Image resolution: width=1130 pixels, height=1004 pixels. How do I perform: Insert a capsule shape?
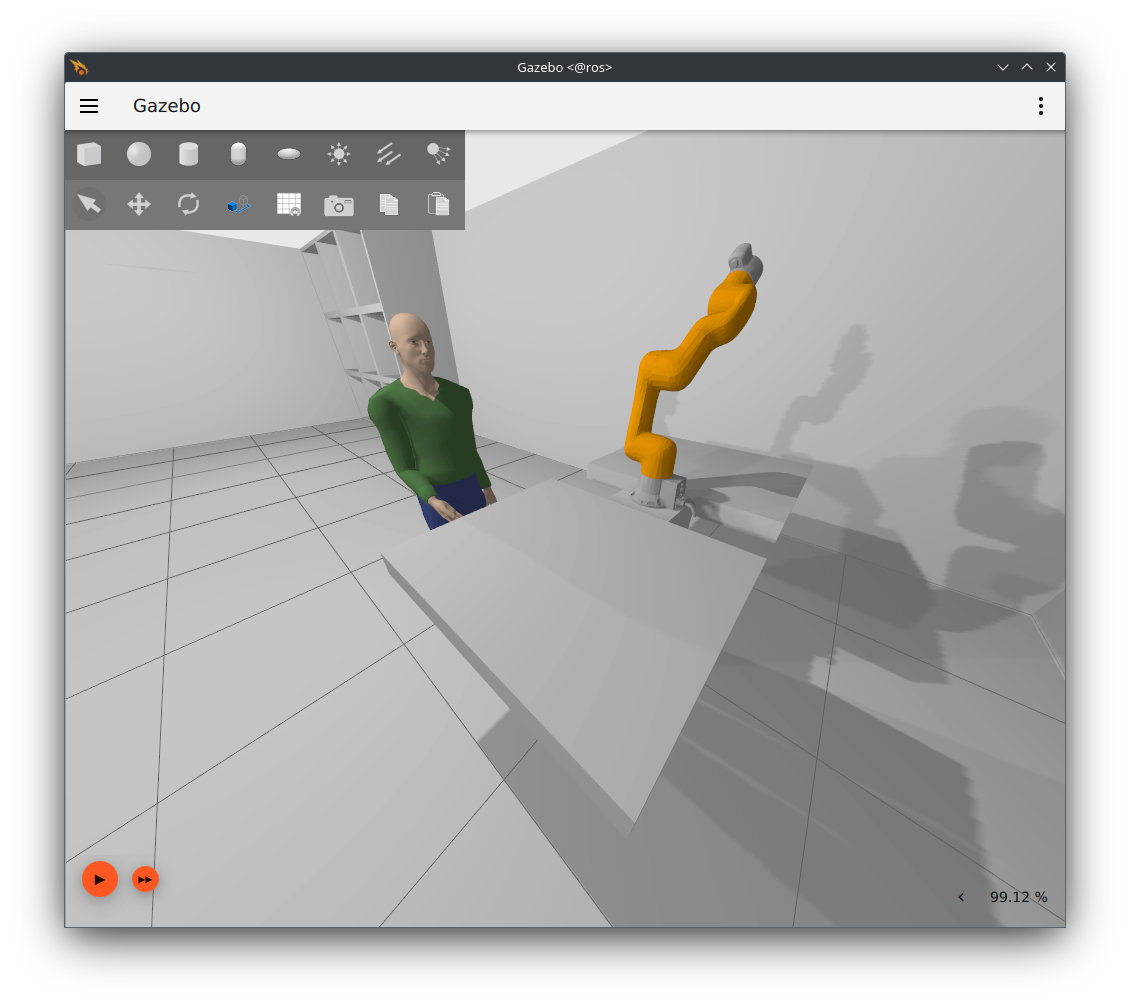238,154
